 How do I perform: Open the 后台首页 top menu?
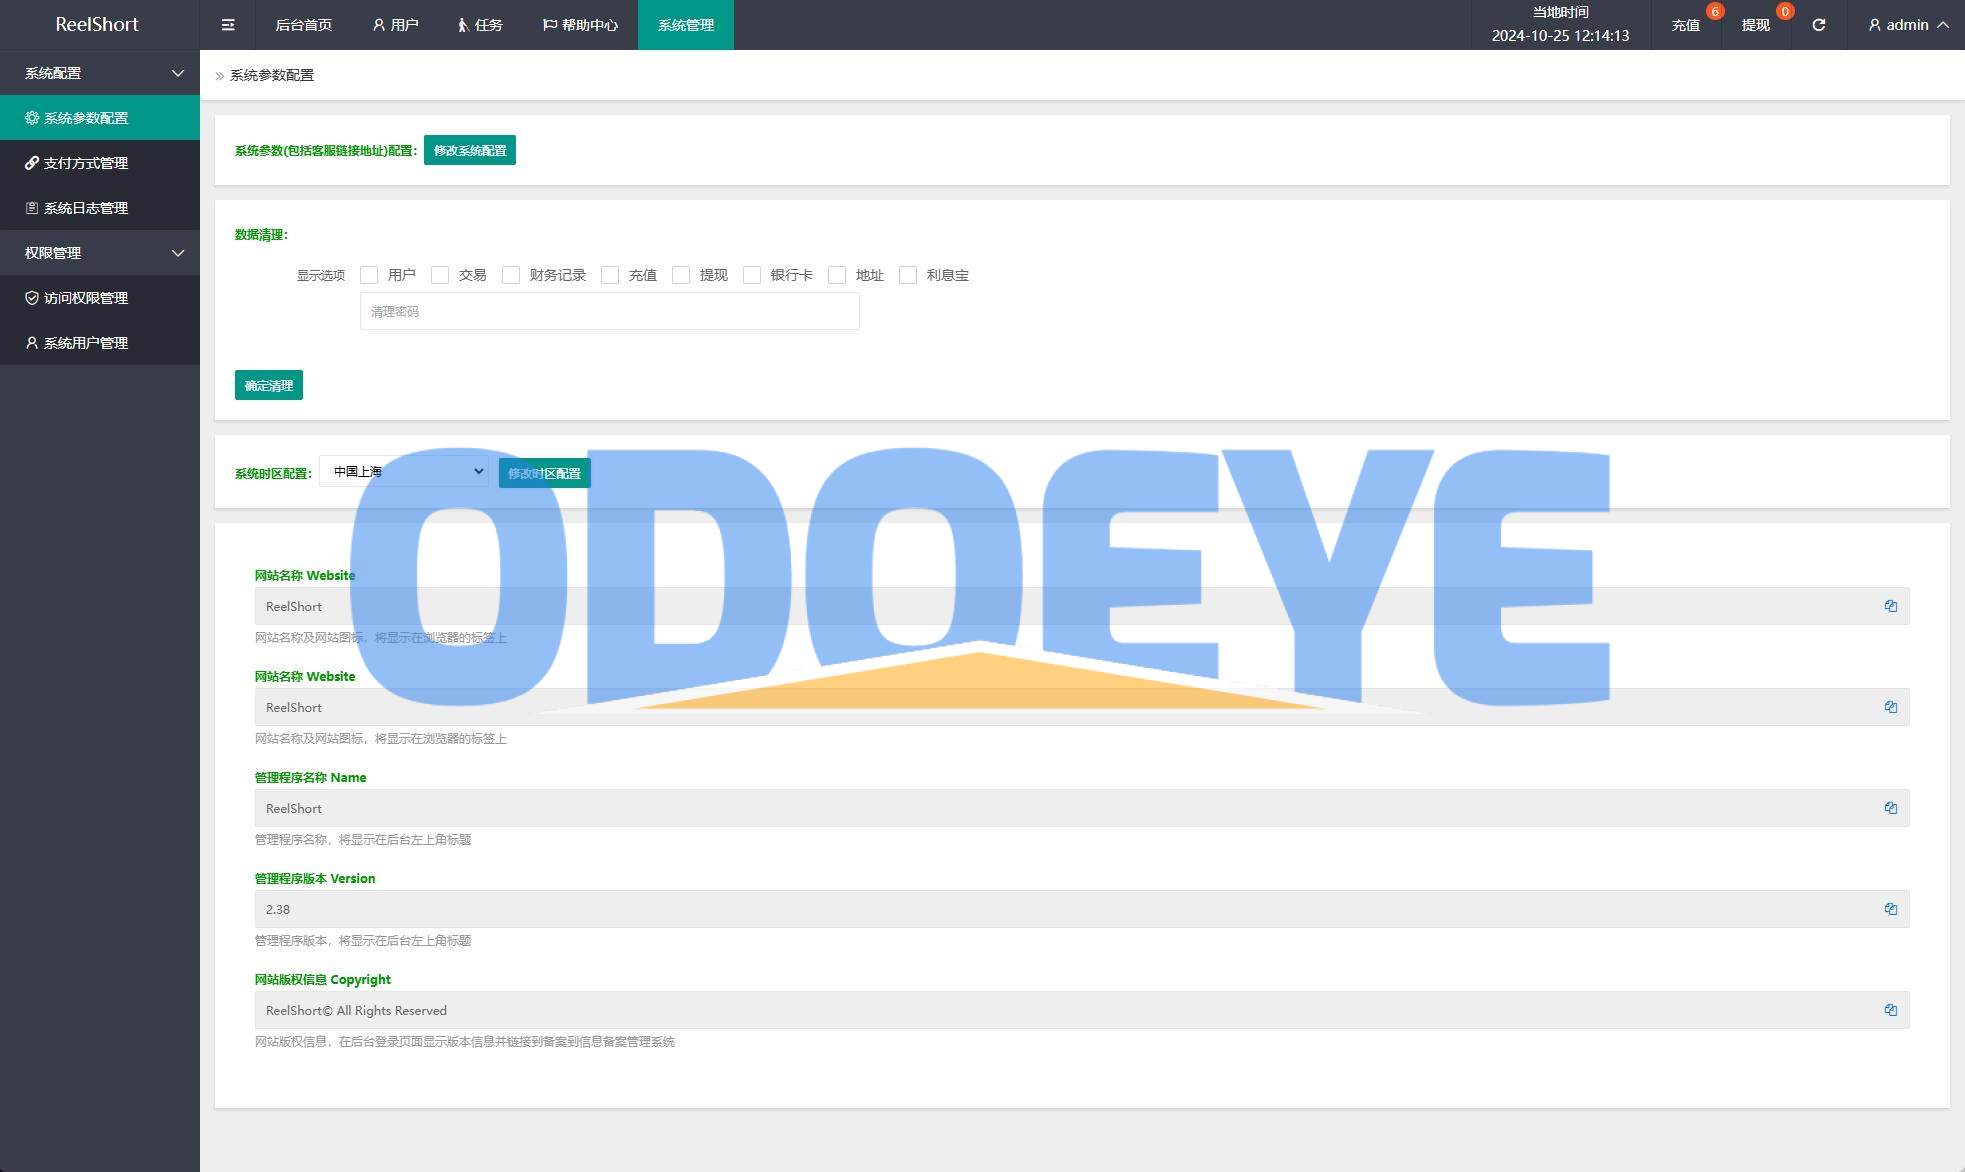[303, 25]
